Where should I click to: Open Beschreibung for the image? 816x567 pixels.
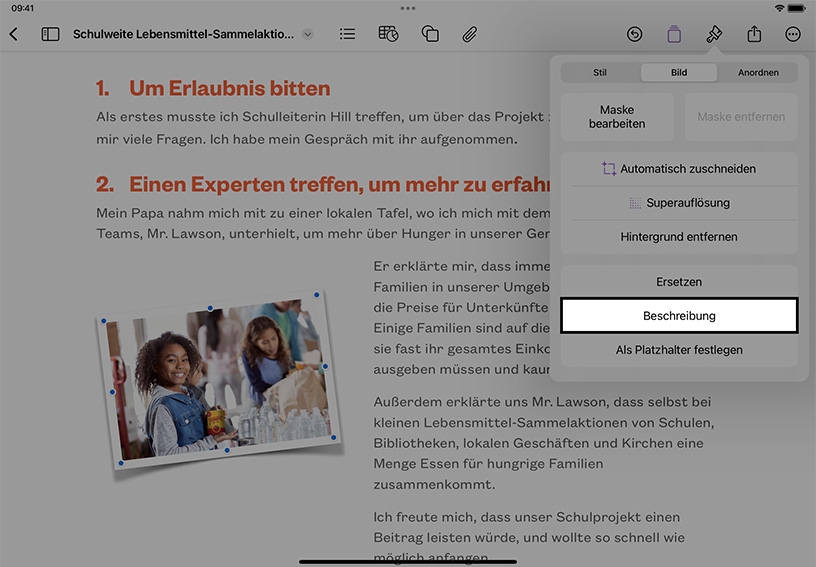[679, 316]
